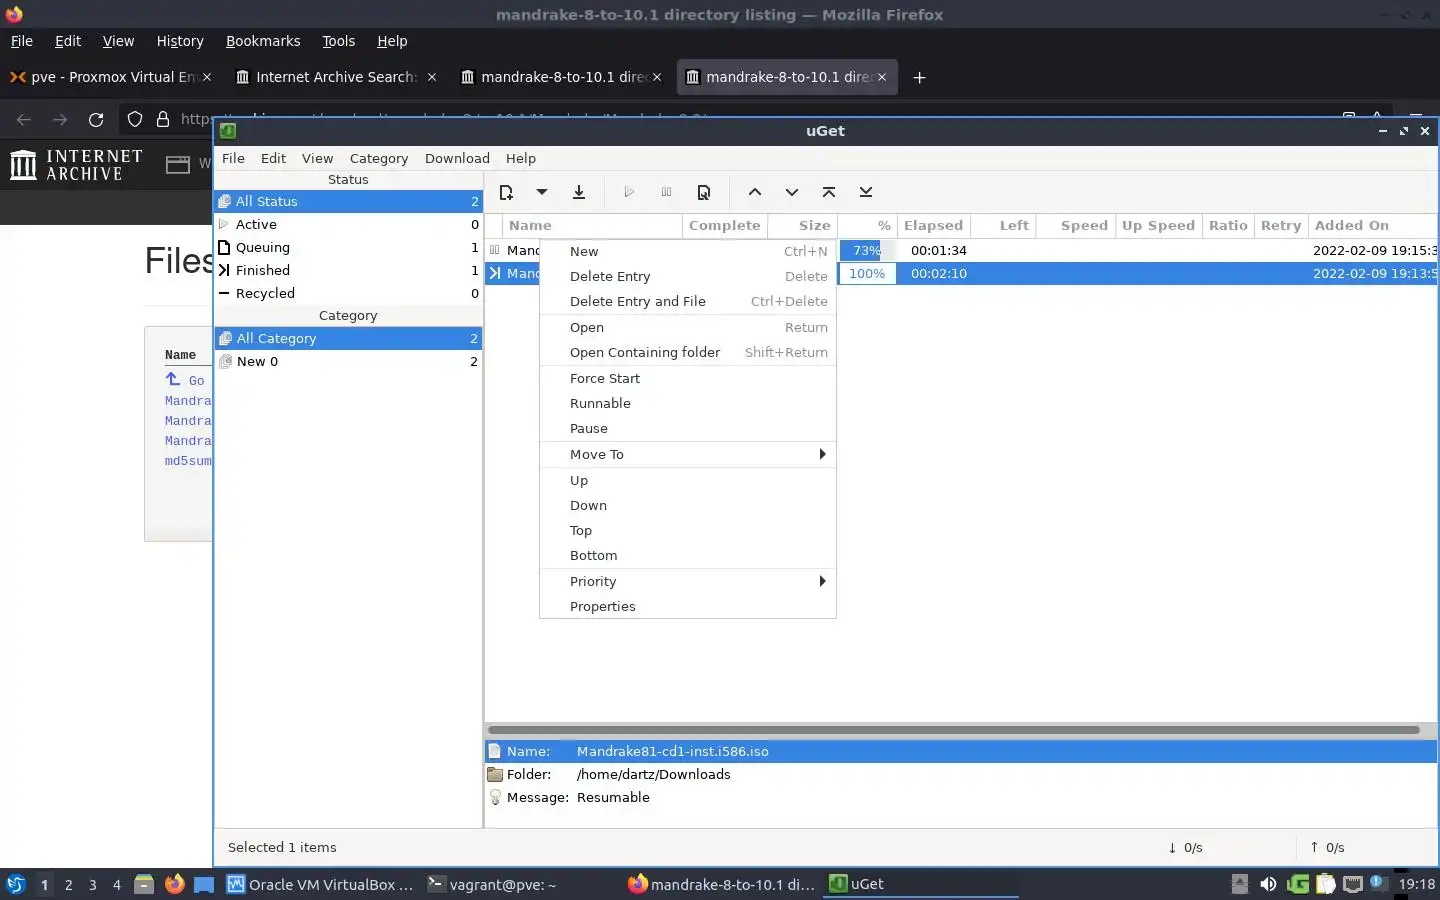
Task: Switch to workspace 2 in taskbar
Action: [x=68, y=885]
